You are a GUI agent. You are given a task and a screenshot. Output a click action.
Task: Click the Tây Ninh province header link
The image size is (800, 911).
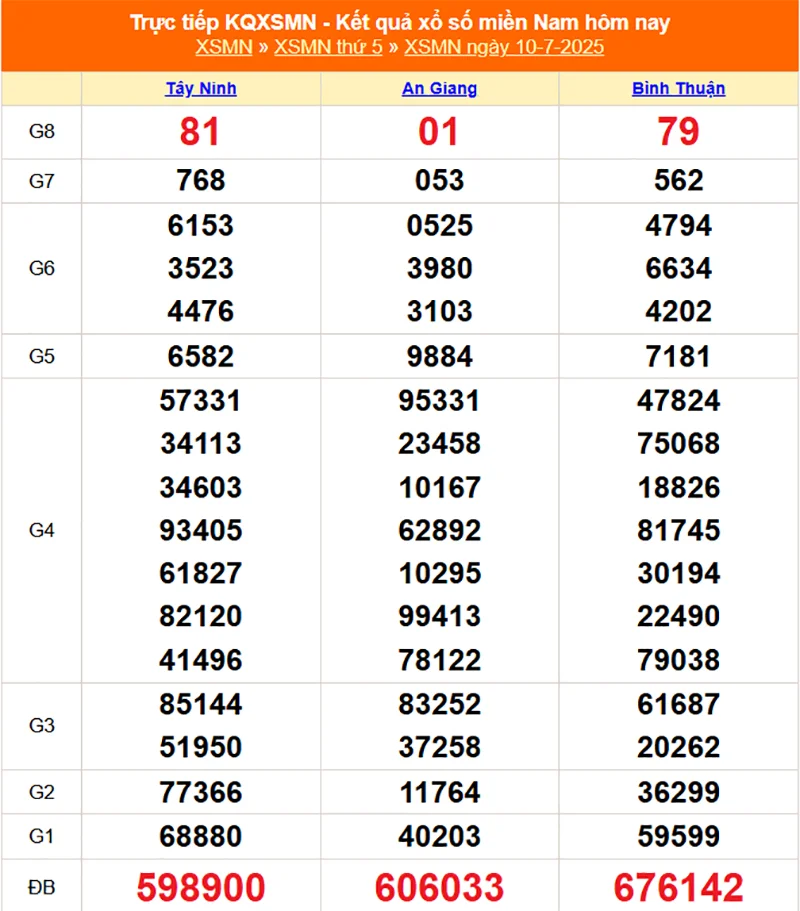(201, 88)
